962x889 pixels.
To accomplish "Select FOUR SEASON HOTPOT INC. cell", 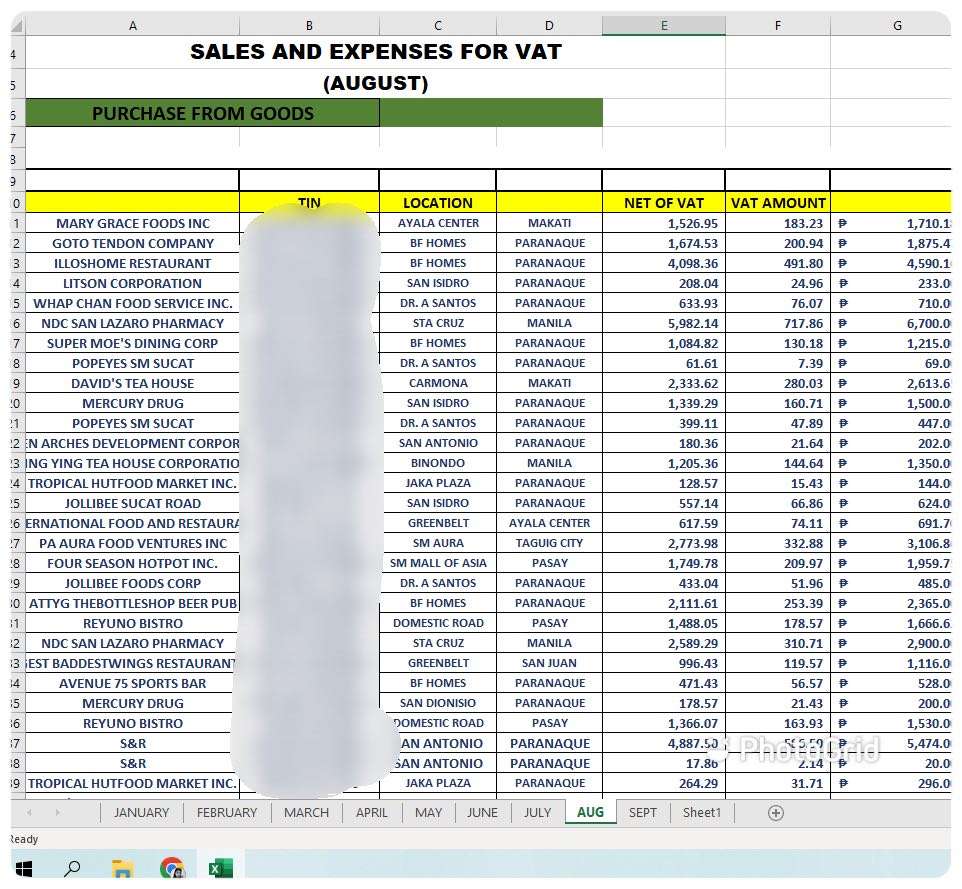I will tap(133, 563).
